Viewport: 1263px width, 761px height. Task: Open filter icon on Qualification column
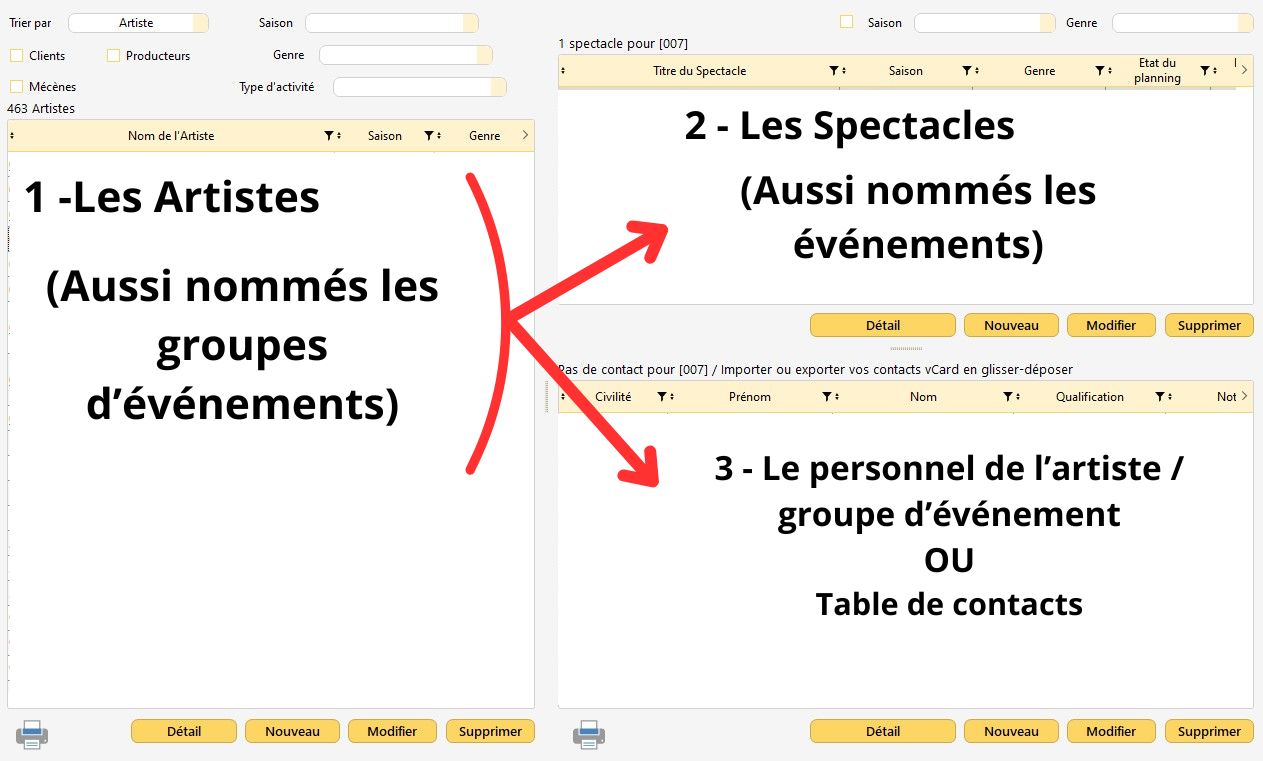(1158, 397)
